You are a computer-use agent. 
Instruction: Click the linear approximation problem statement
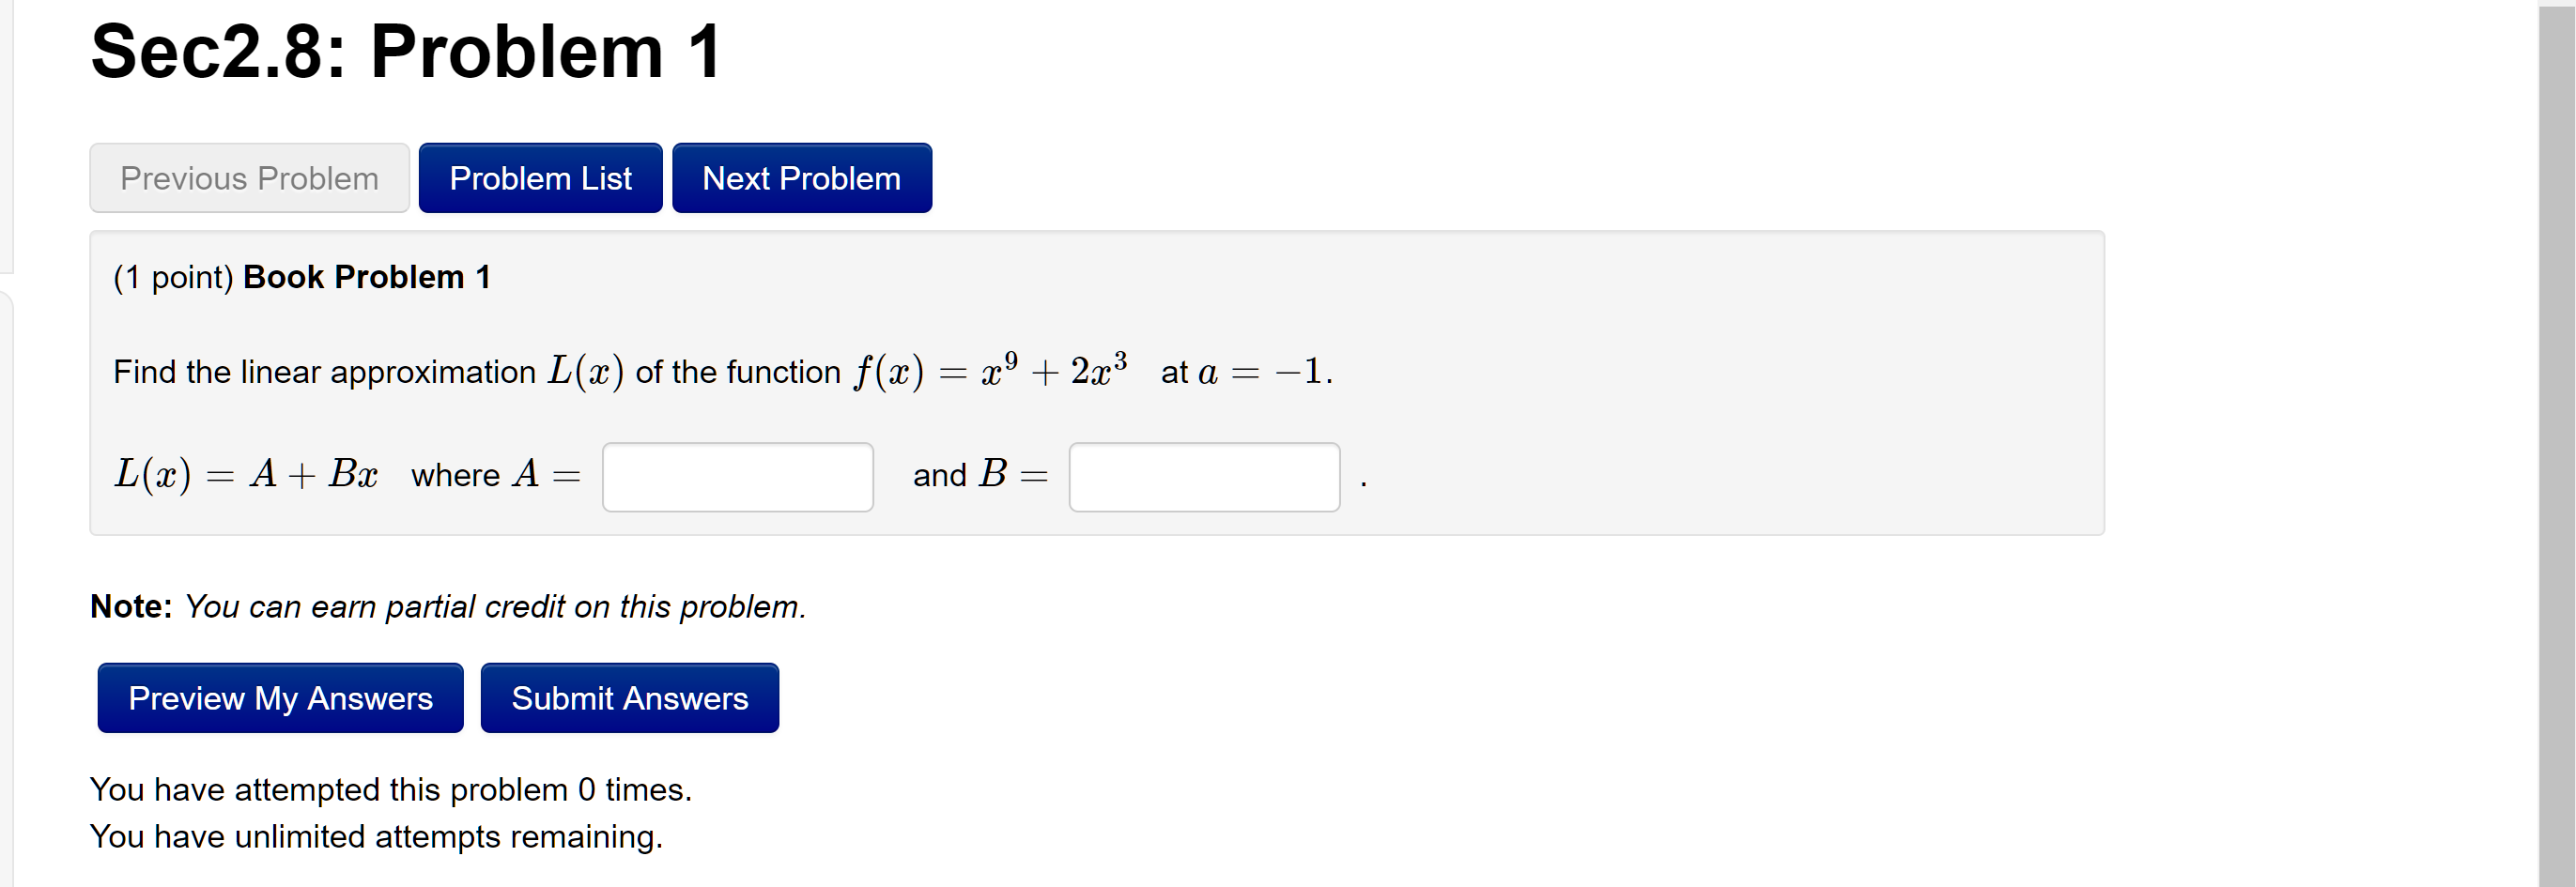[720, 372]
